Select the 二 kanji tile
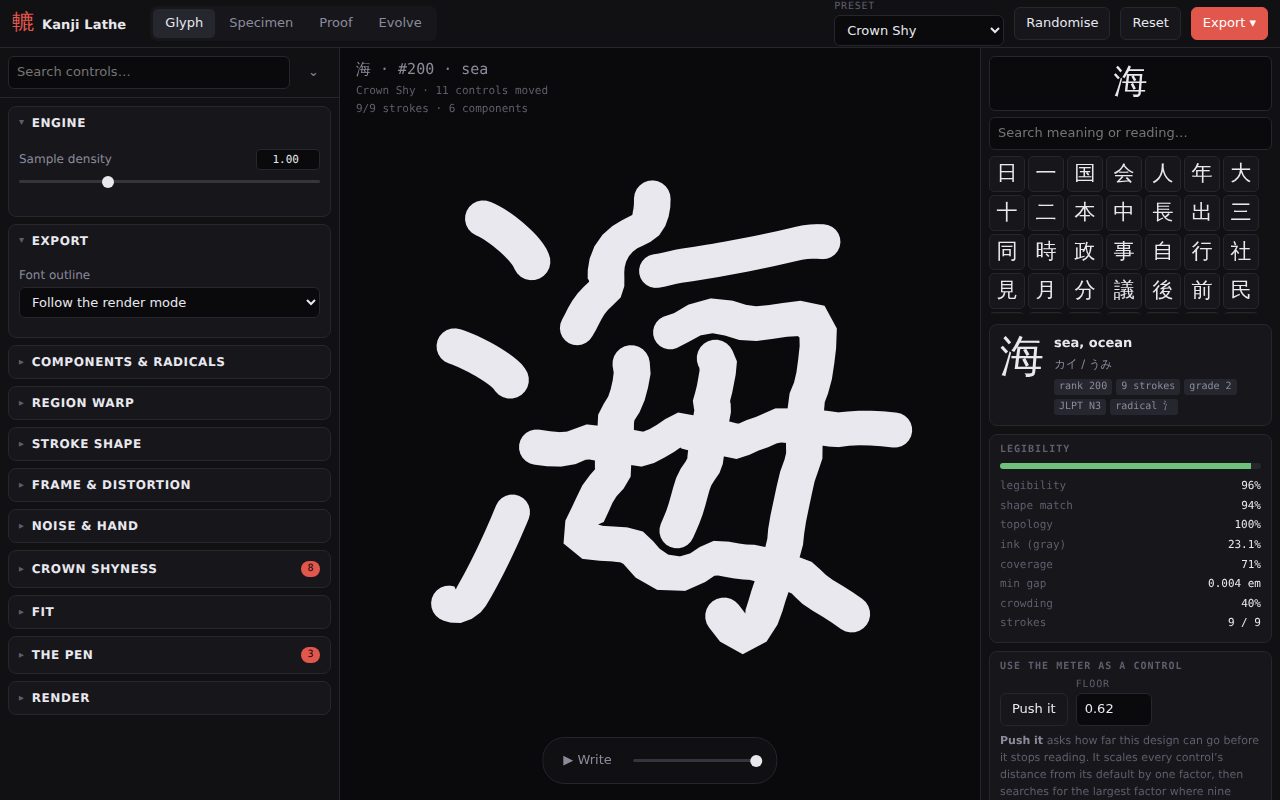 (x=1046, y=212)
